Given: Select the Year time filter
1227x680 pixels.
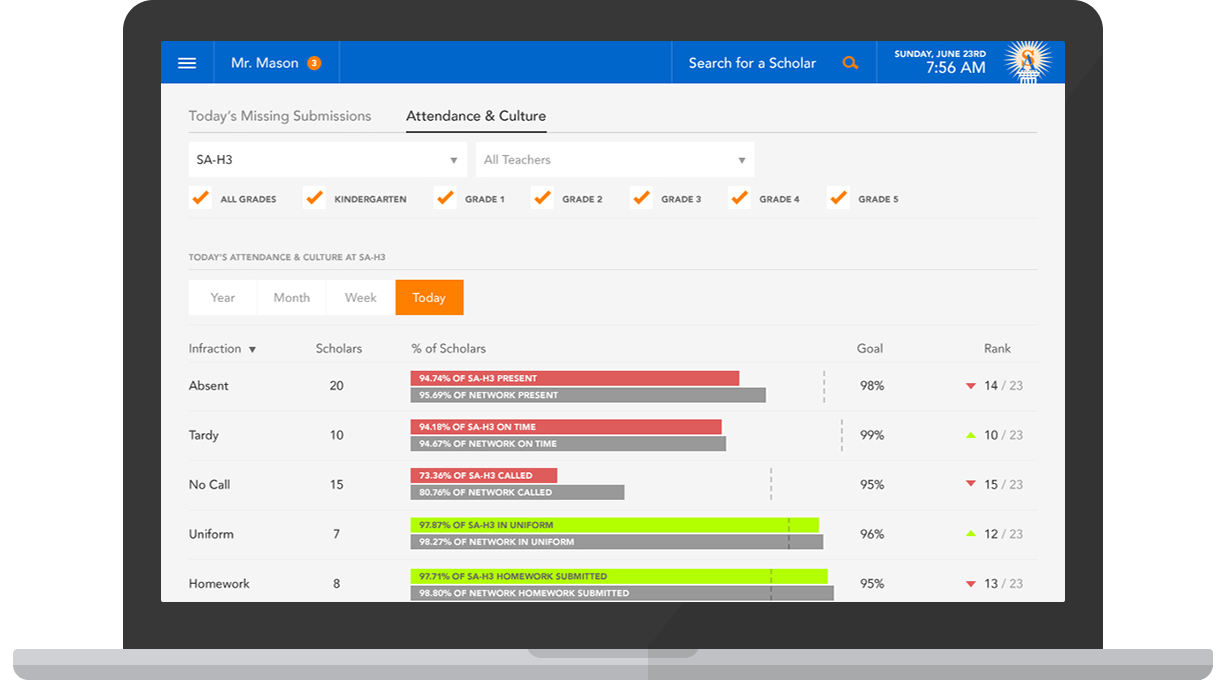Looking at the screenshot, I should [x=222, y=297].
